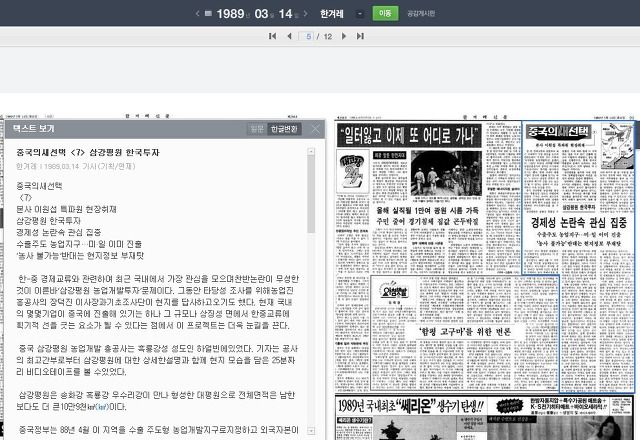
Task: Close the 텍스트 보기 panel
Action: tap(316, 129)
